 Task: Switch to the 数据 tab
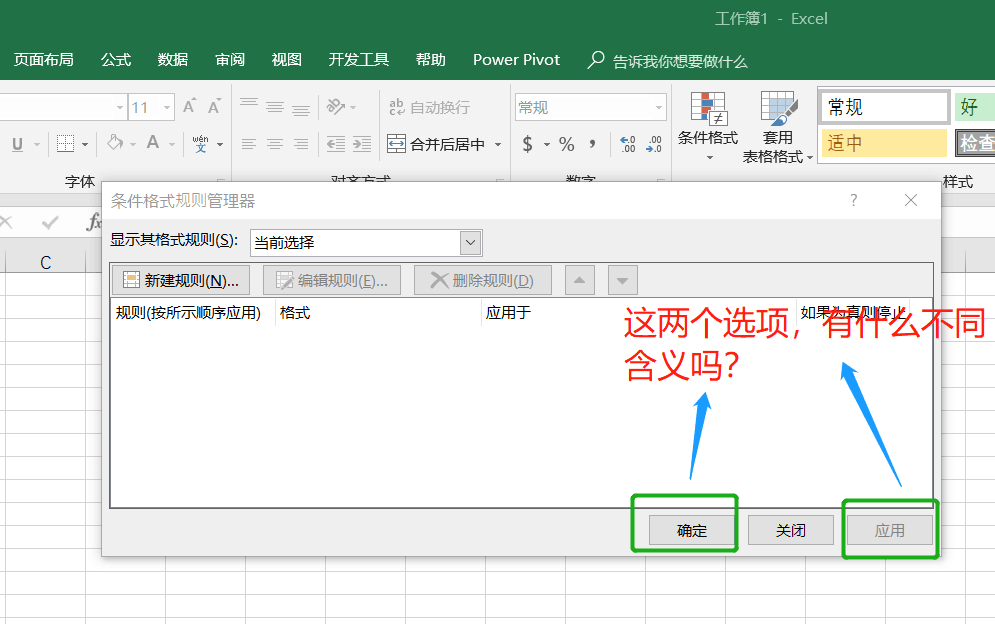tap(173, 60)
